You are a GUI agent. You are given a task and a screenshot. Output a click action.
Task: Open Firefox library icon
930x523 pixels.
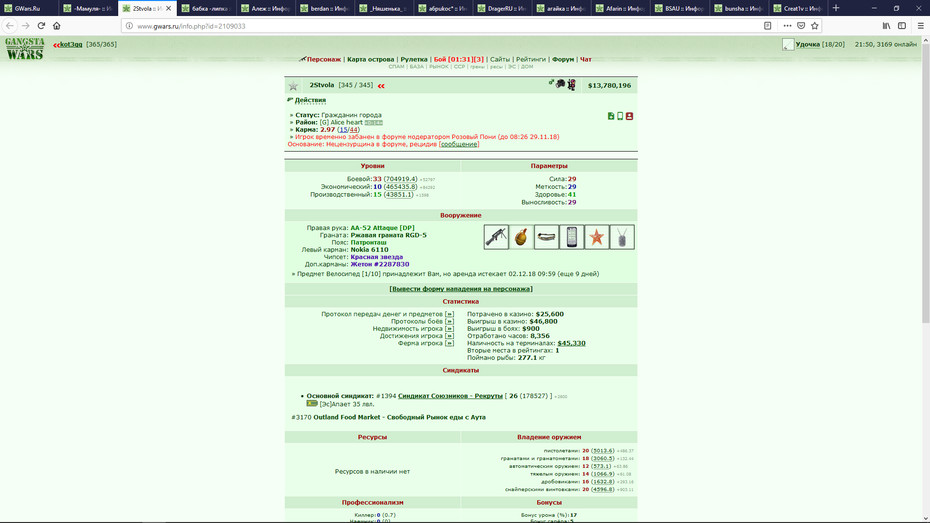tap(886, 25)
